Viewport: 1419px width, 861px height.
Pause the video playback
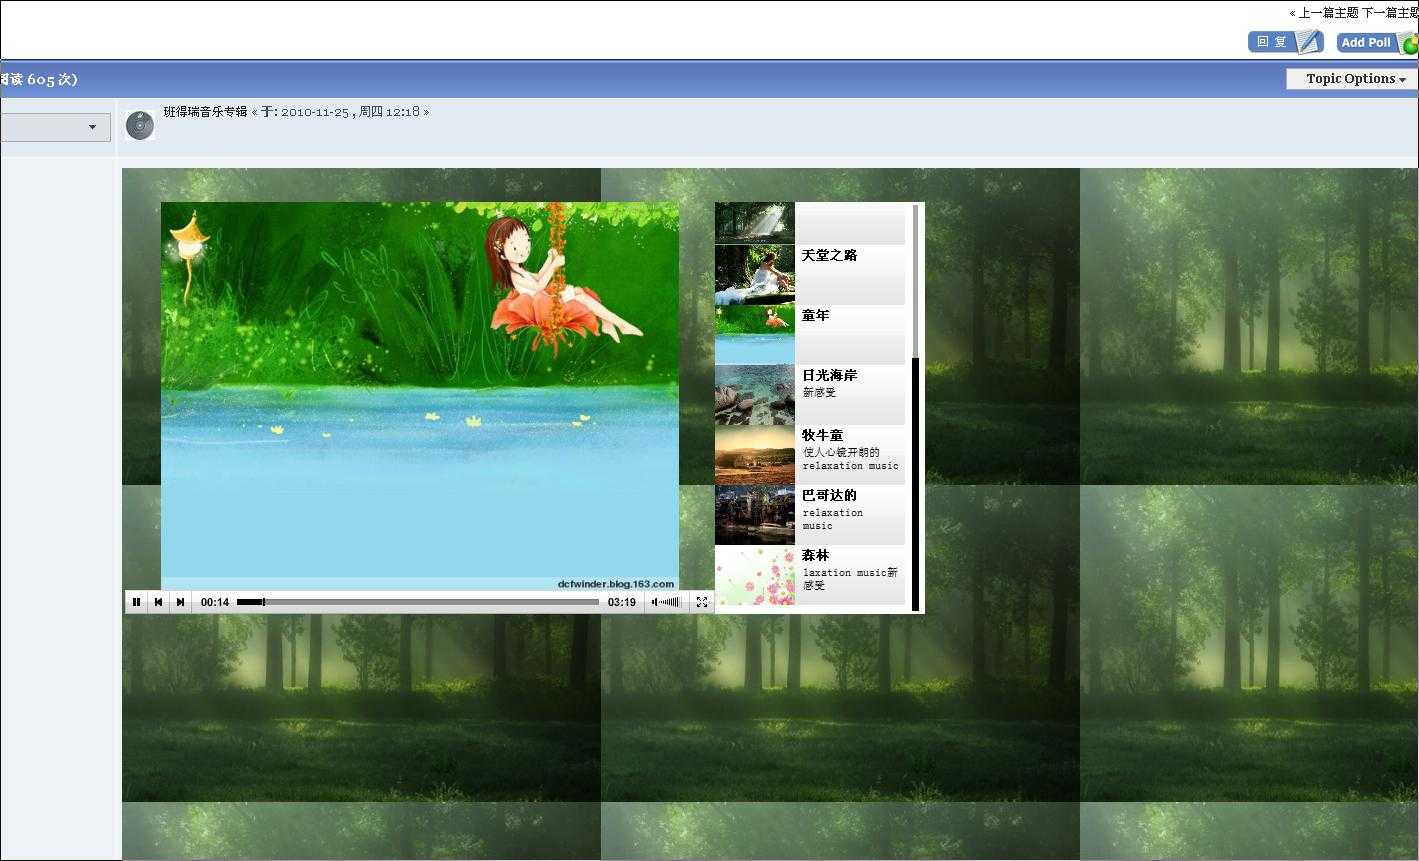click(136, 602)
